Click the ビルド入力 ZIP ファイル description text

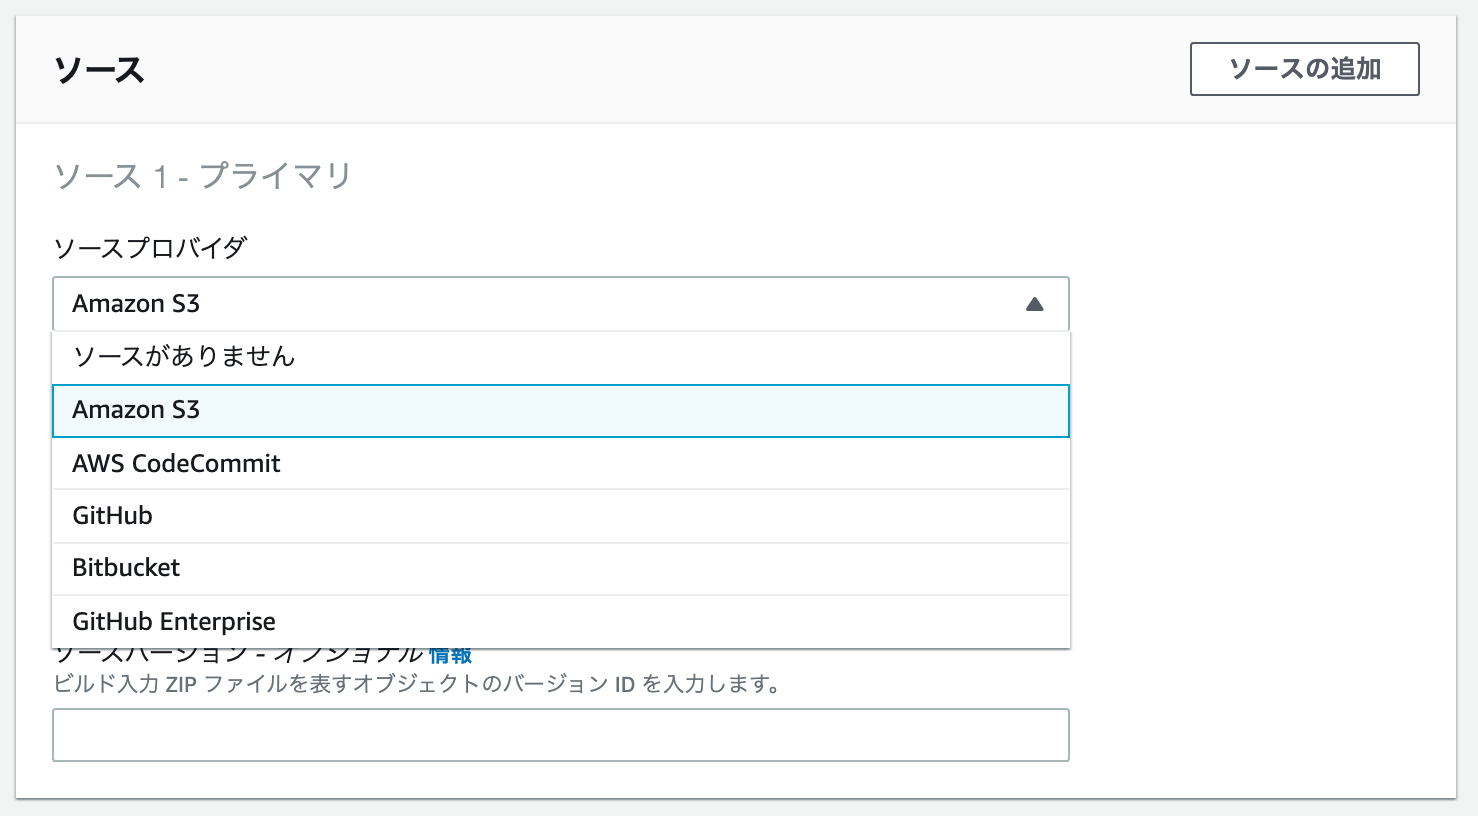(416, 685)
